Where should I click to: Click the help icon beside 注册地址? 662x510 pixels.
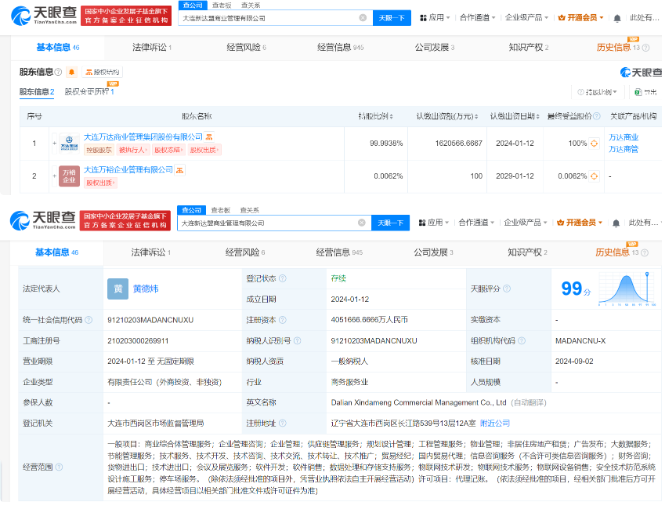point(282,423)
